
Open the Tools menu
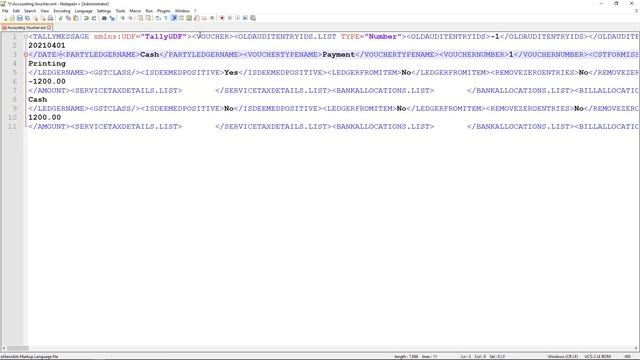click(x=120, y=11)
